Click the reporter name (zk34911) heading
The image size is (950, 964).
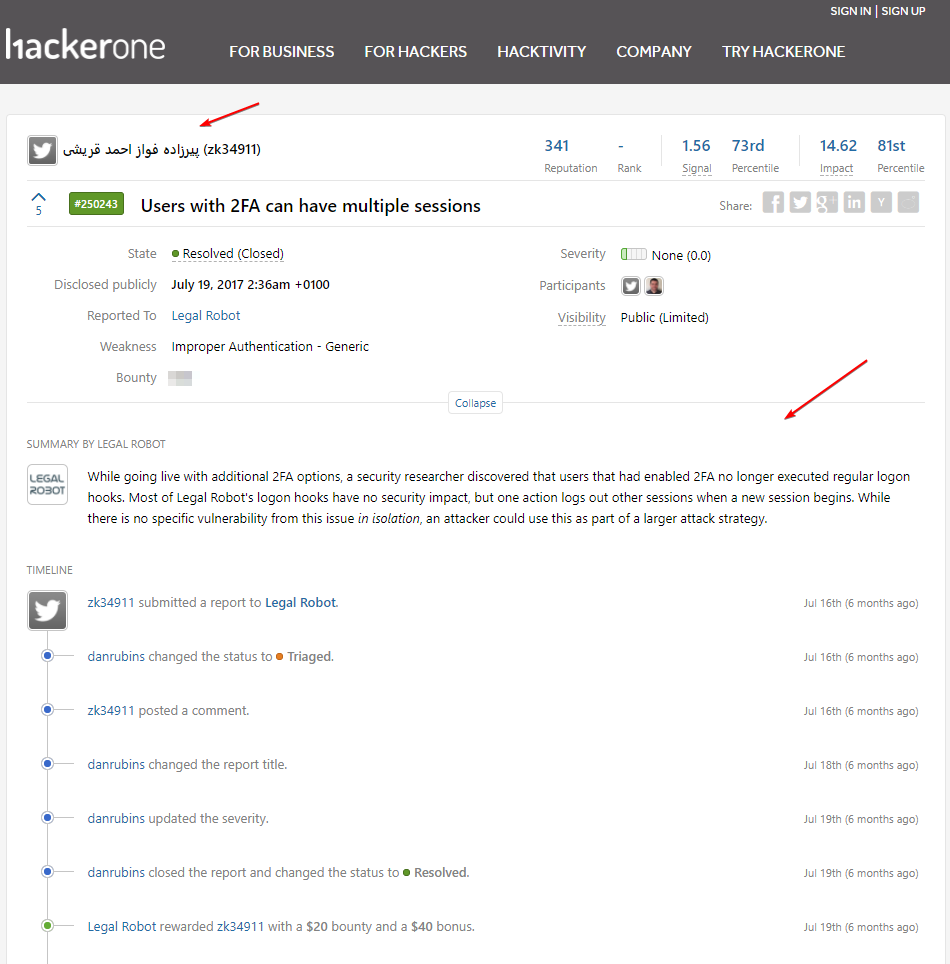(x=162, y=149)
